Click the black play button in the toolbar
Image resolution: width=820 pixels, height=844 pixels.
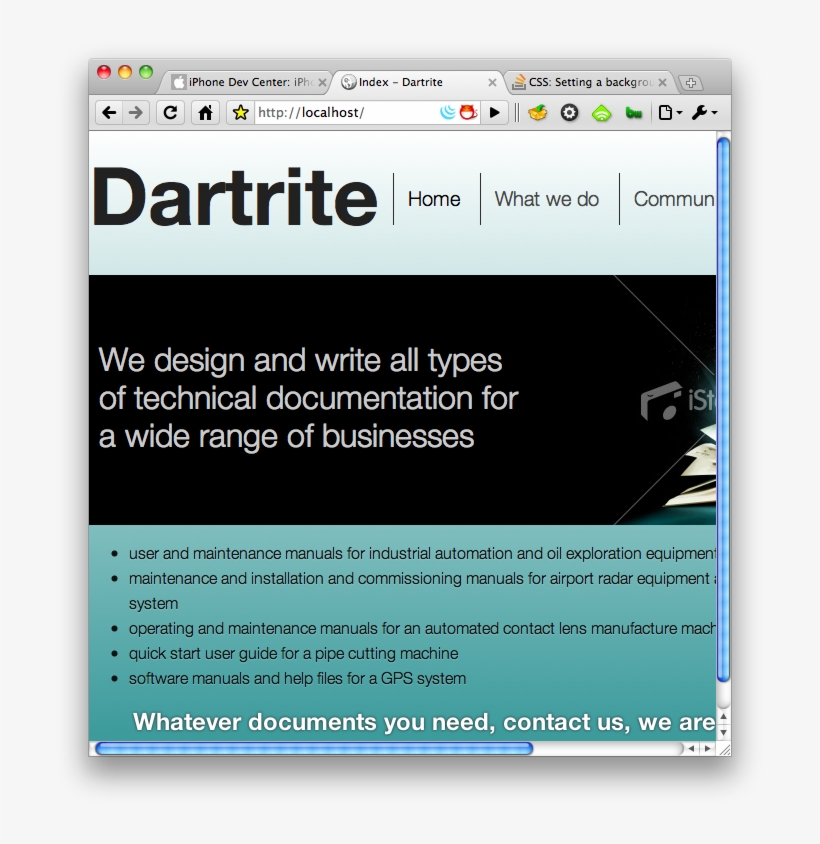pos(494,112)
